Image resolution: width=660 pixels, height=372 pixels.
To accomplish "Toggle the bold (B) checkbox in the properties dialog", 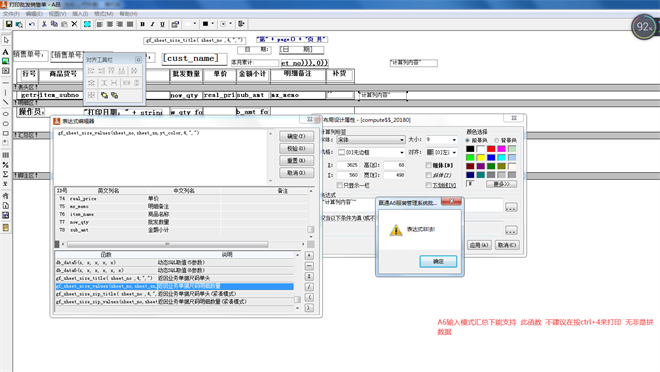I will point(428,165).
